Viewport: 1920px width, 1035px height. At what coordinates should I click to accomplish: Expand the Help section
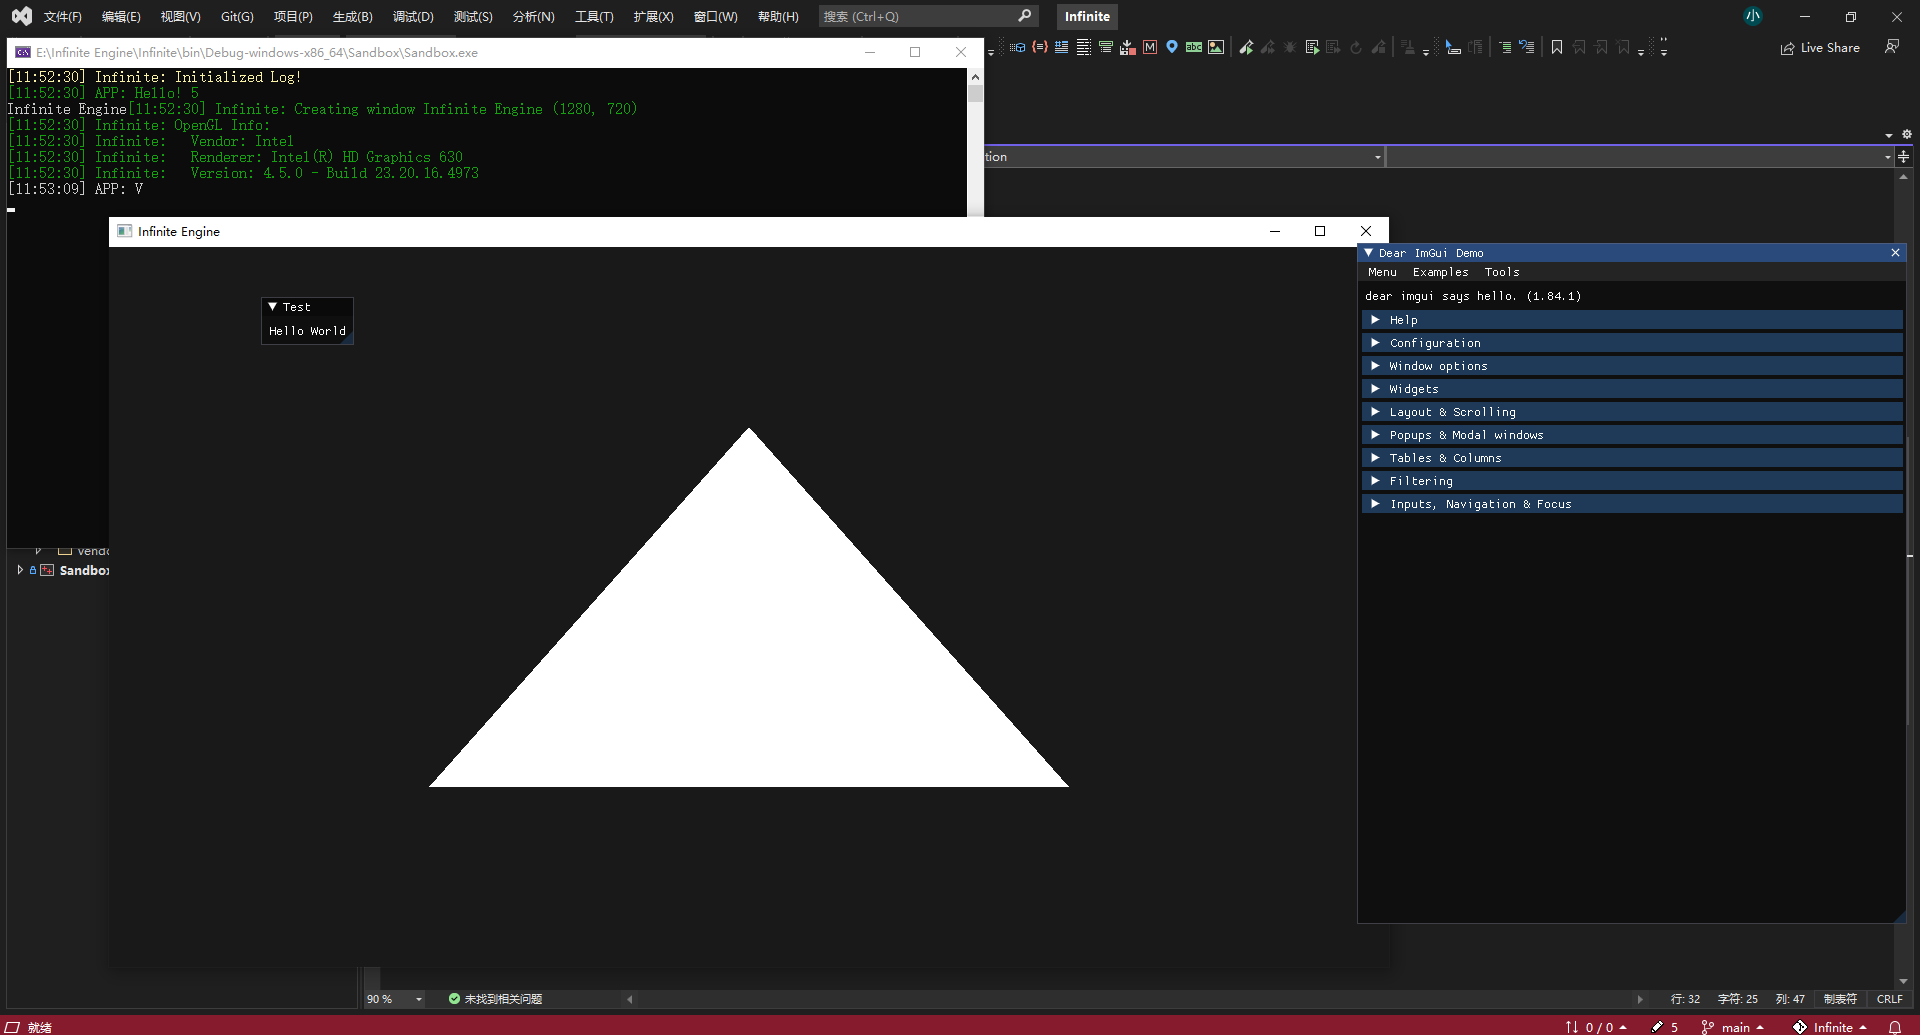[1632, 320]
